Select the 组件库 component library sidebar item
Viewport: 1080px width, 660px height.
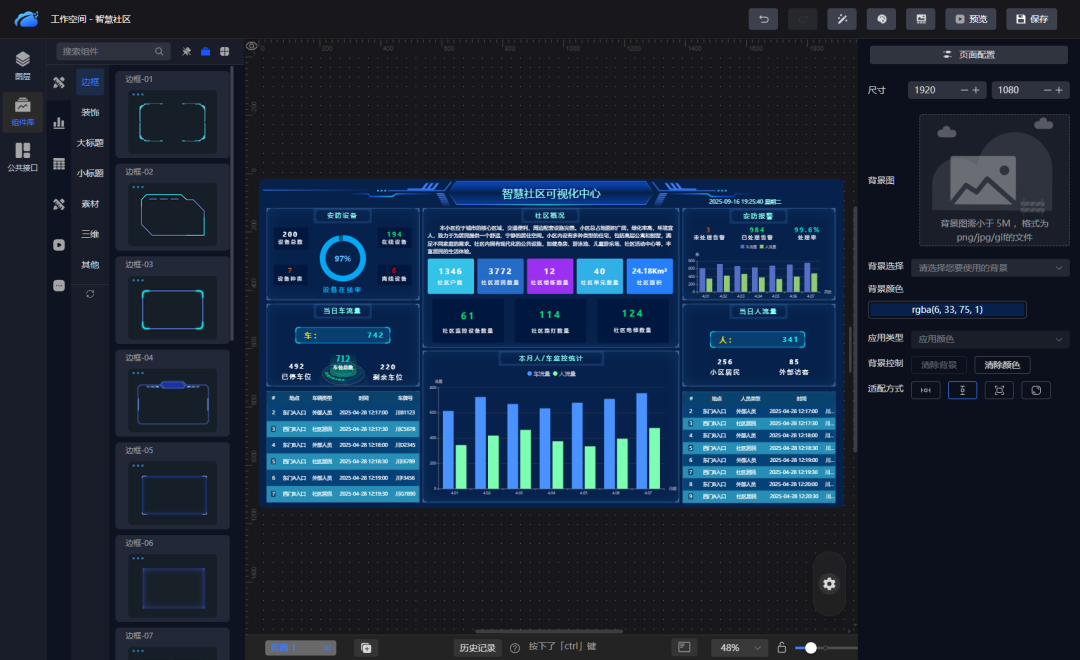click(23, 112)
